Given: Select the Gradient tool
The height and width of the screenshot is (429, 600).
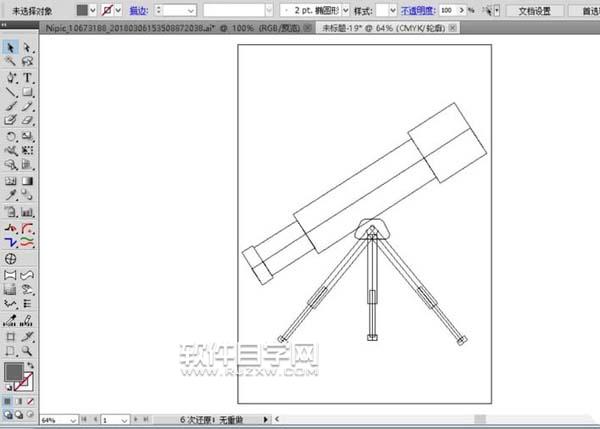Looking at the screenshot, I should pyautogui.click(x=27, y=181).
